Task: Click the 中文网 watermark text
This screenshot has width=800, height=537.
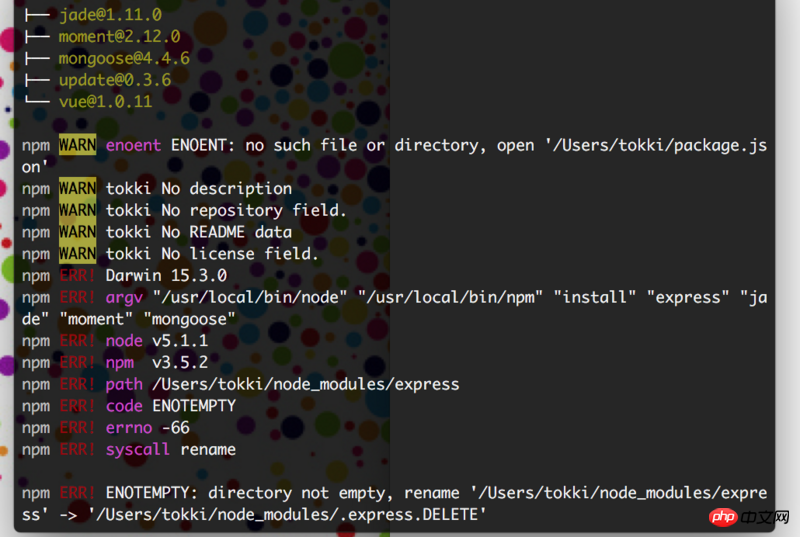Action: 766,517
